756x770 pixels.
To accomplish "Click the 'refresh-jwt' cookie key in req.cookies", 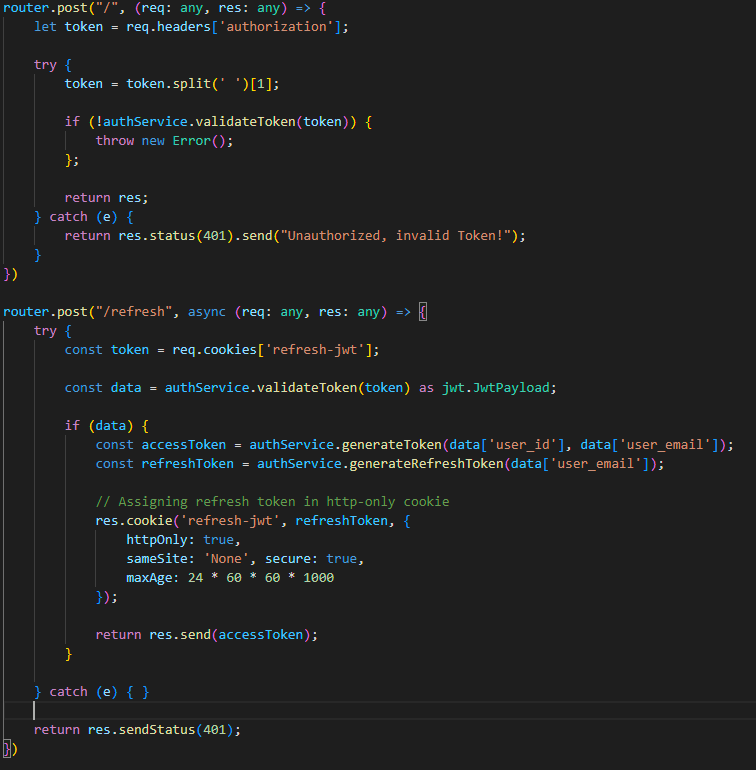I will click(318, 350).
